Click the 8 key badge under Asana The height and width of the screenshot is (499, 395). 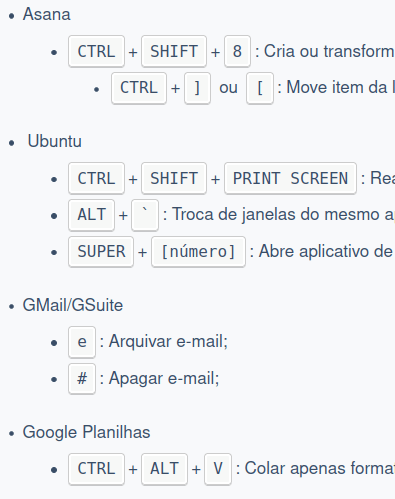[x=237, y=51]
